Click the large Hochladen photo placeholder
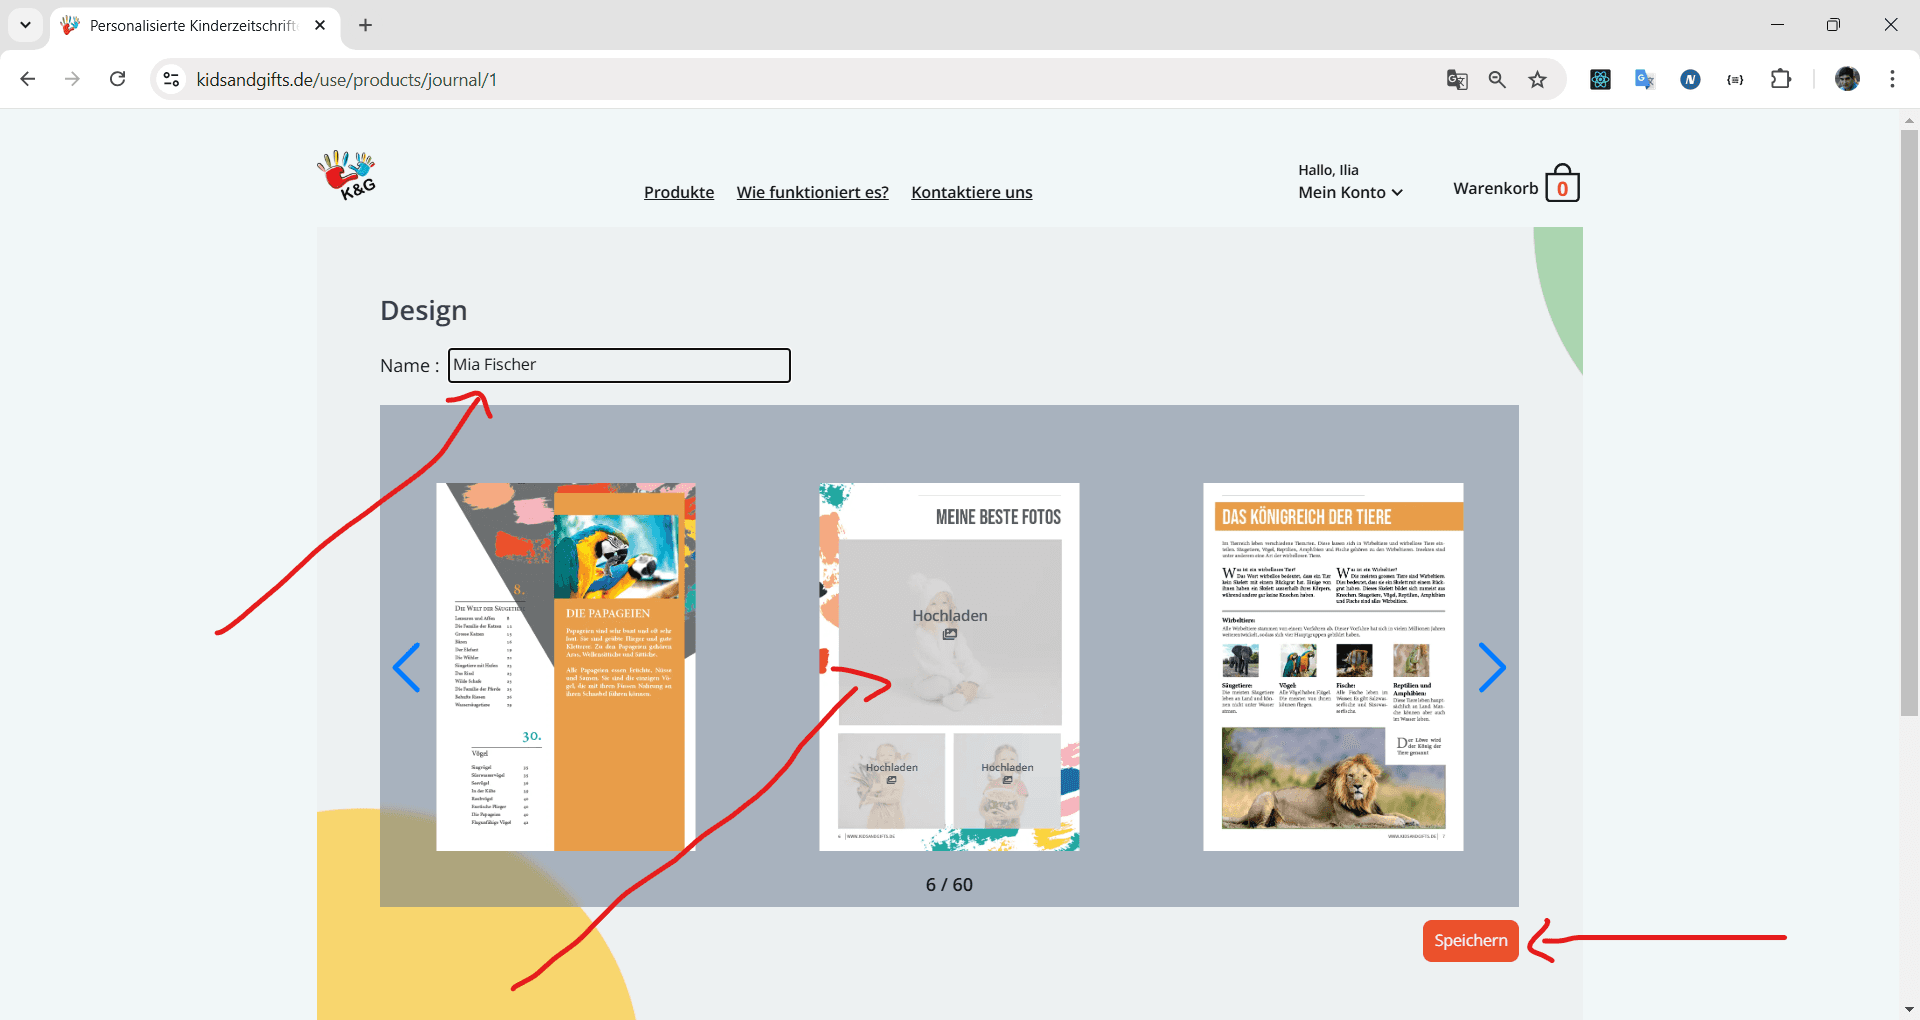 tap(949, 625)
